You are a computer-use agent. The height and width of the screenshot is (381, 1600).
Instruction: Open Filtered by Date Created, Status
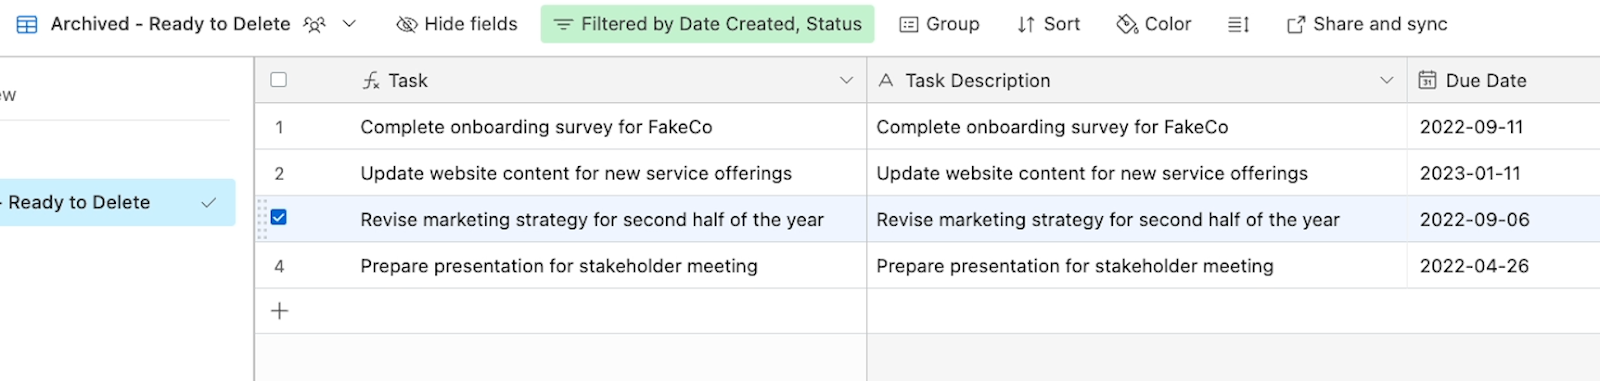pos(707,24)
